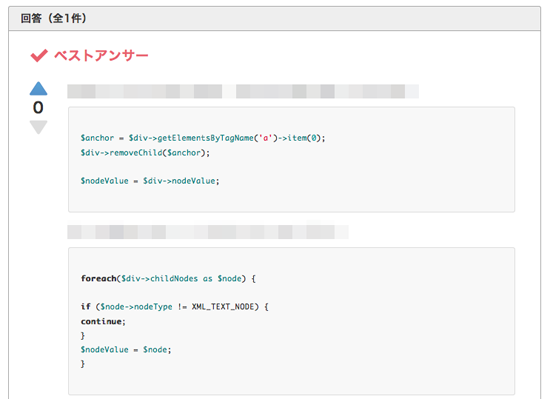Click the red best answer checkmark
The image size is (550, 399).
pos(39,55)
